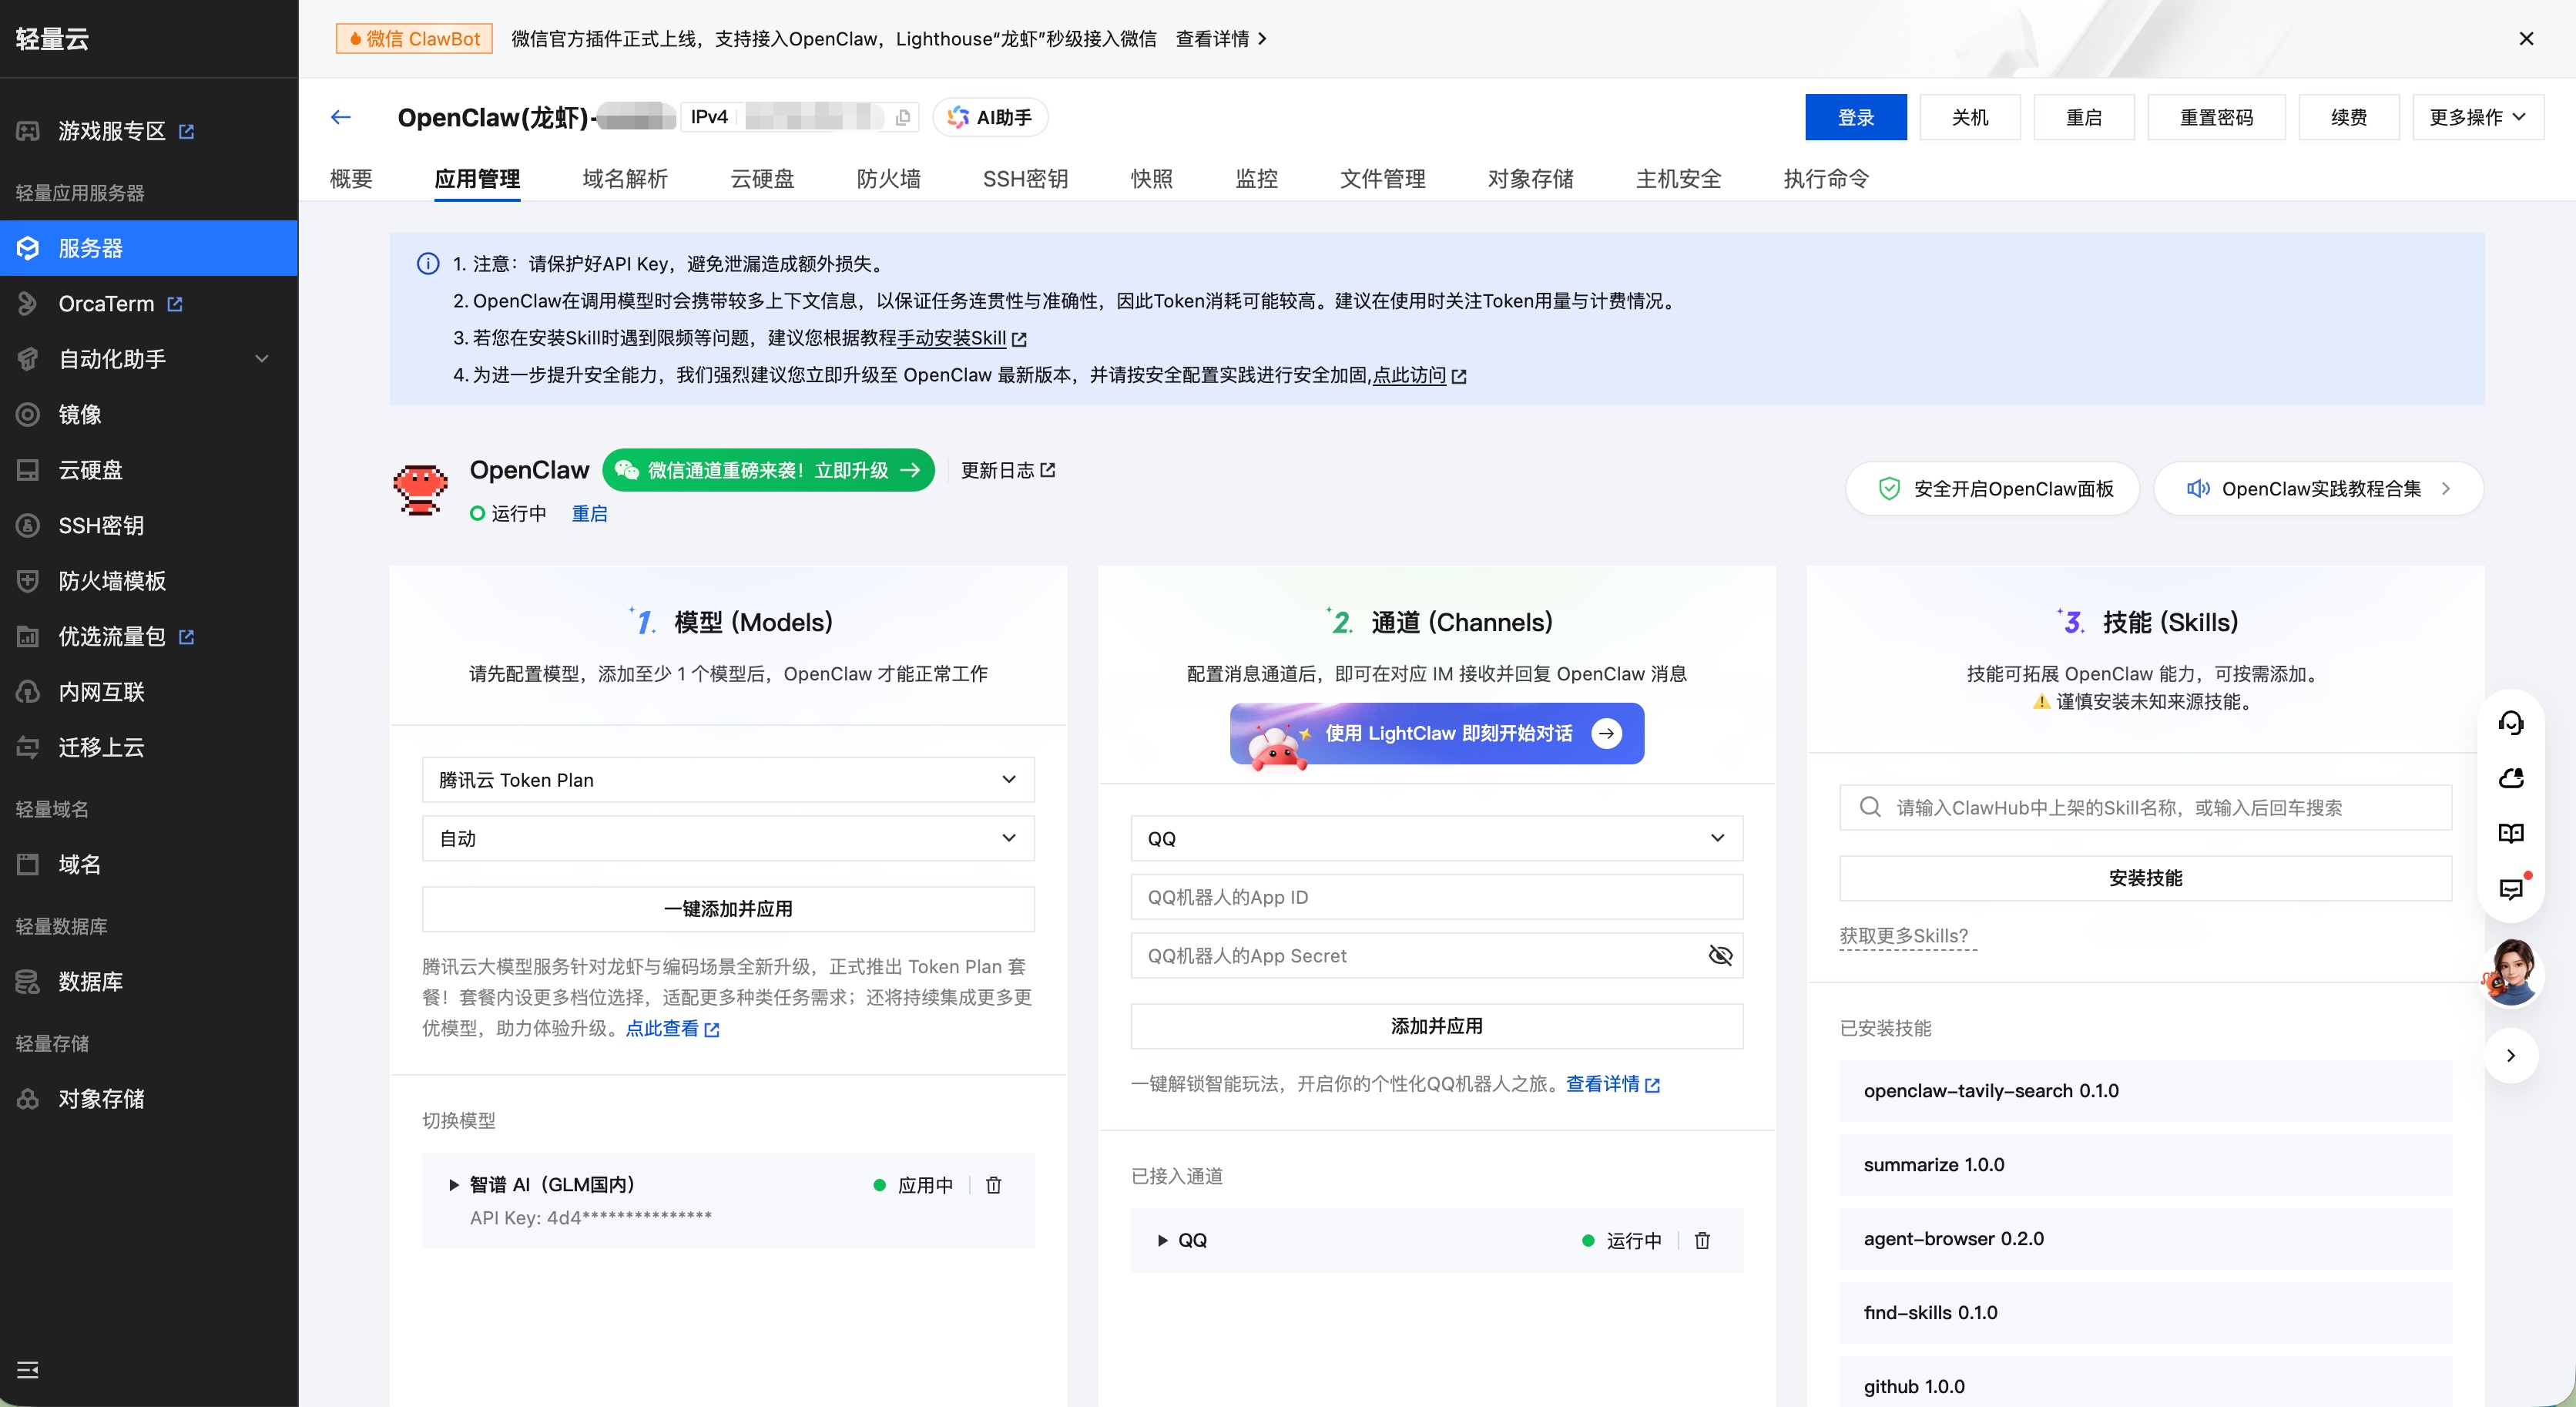Switch to 防火墙 tab
2576x1407 pixels.
pyautogui.click(x=888, y=179)
